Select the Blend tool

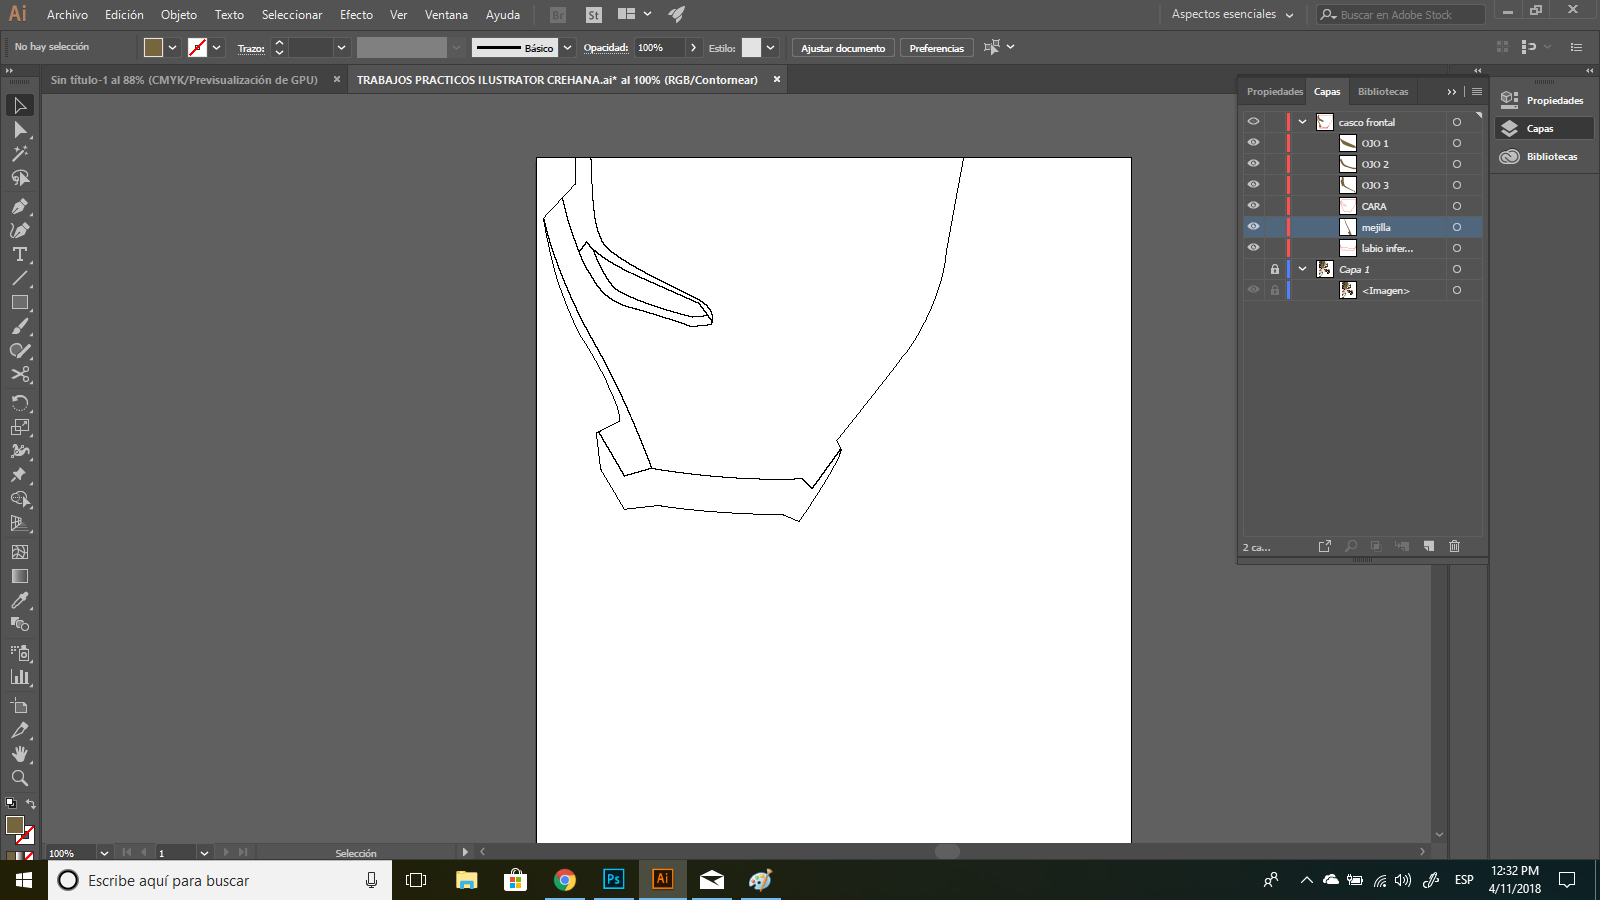(19, 624)
